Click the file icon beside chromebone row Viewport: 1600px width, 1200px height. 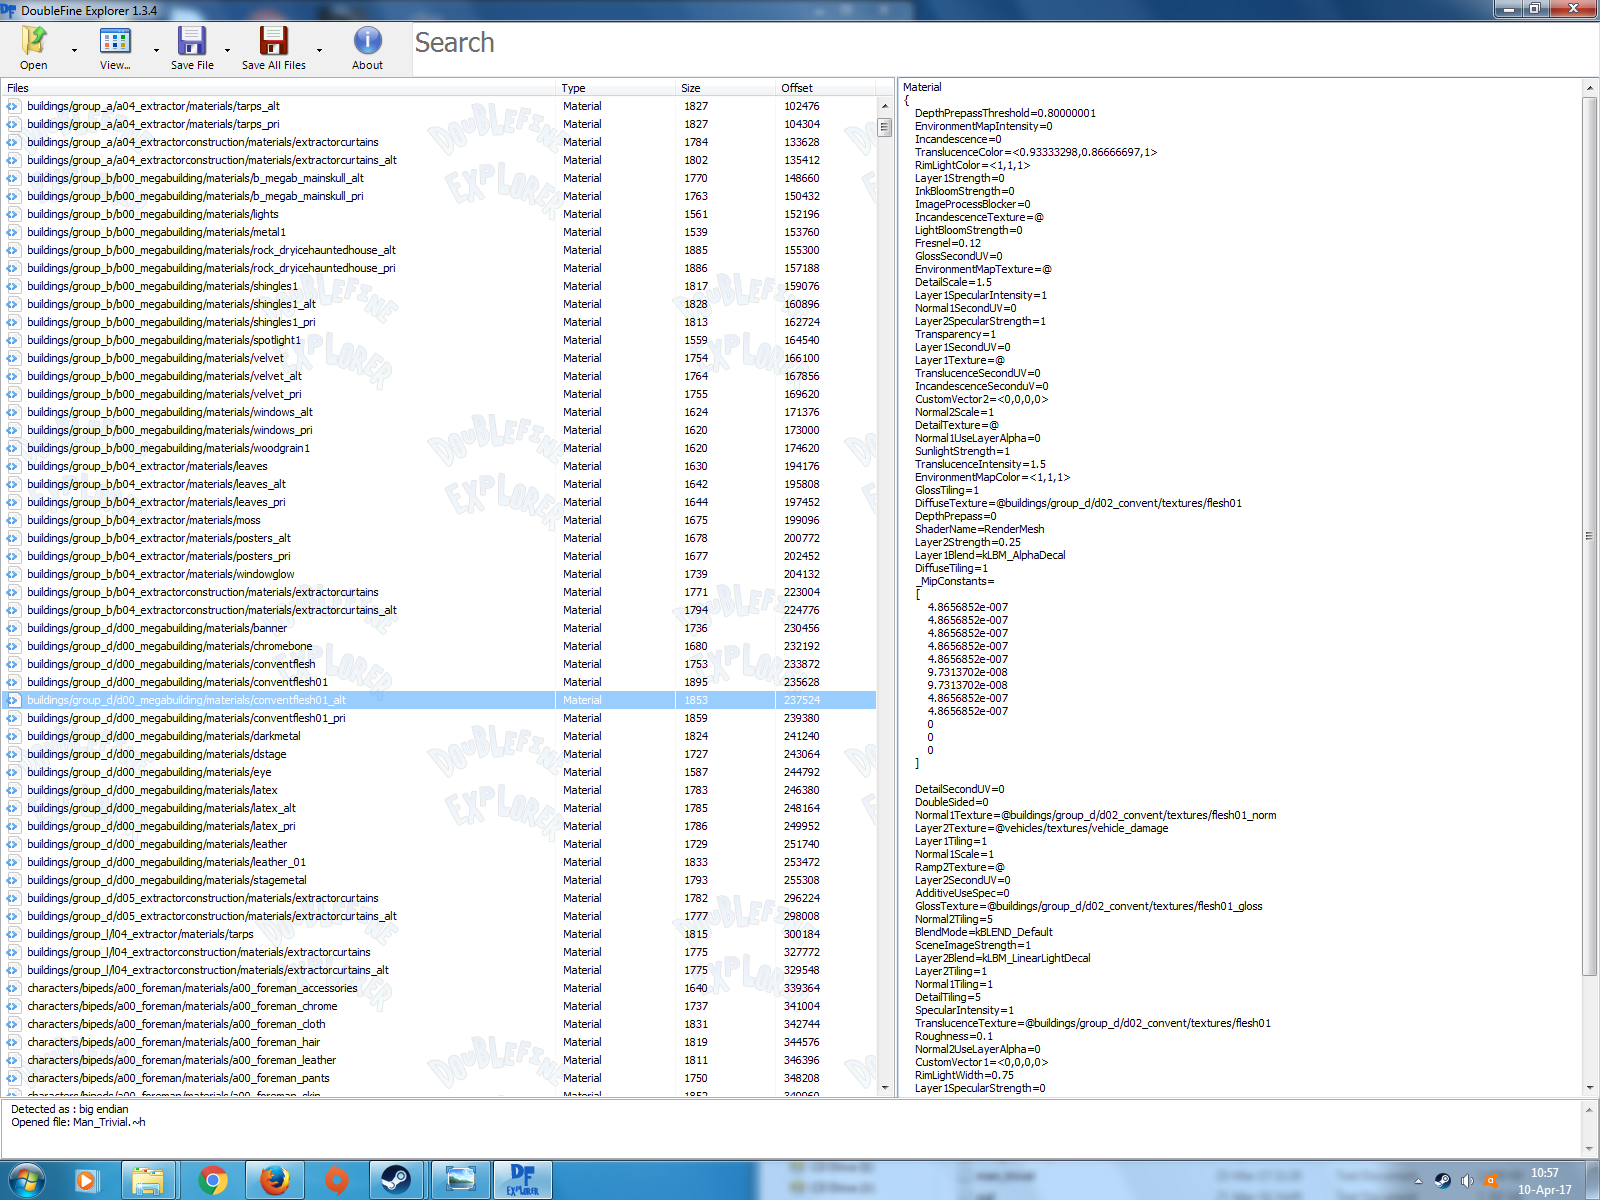point(13,646)
